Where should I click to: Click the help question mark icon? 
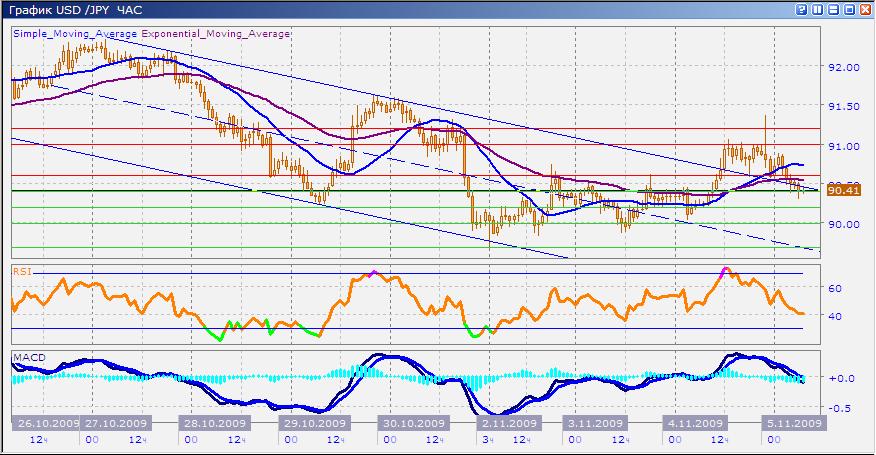coord(803,9)
